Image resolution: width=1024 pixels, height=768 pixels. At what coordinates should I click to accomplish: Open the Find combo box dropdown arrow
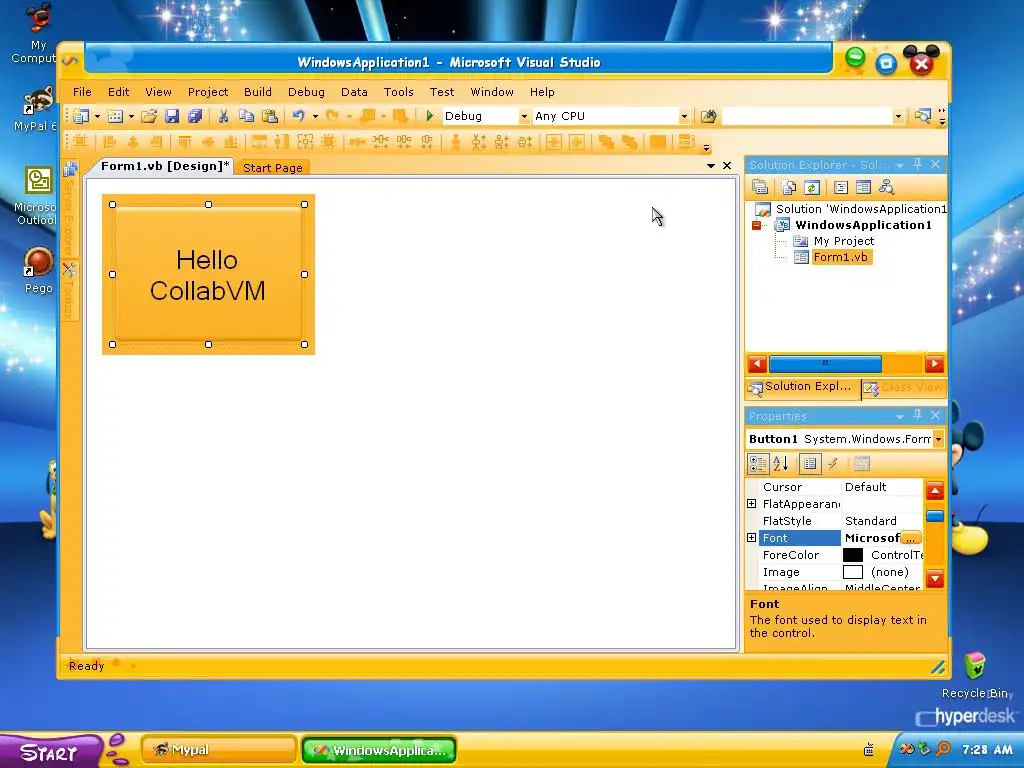coord(898,116)
